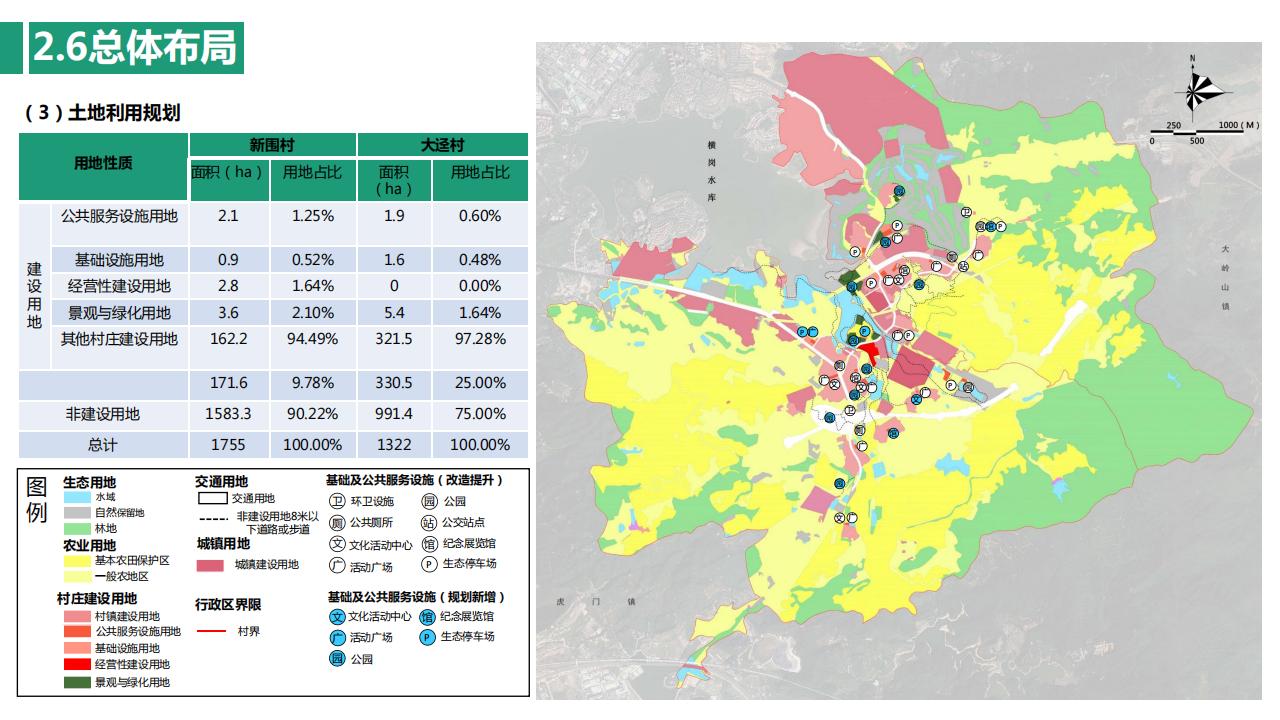Pick the 公共服务设施用地 legend swatch
The width and height of the screenshot is (1280, 720).
[x=76, y=632]
